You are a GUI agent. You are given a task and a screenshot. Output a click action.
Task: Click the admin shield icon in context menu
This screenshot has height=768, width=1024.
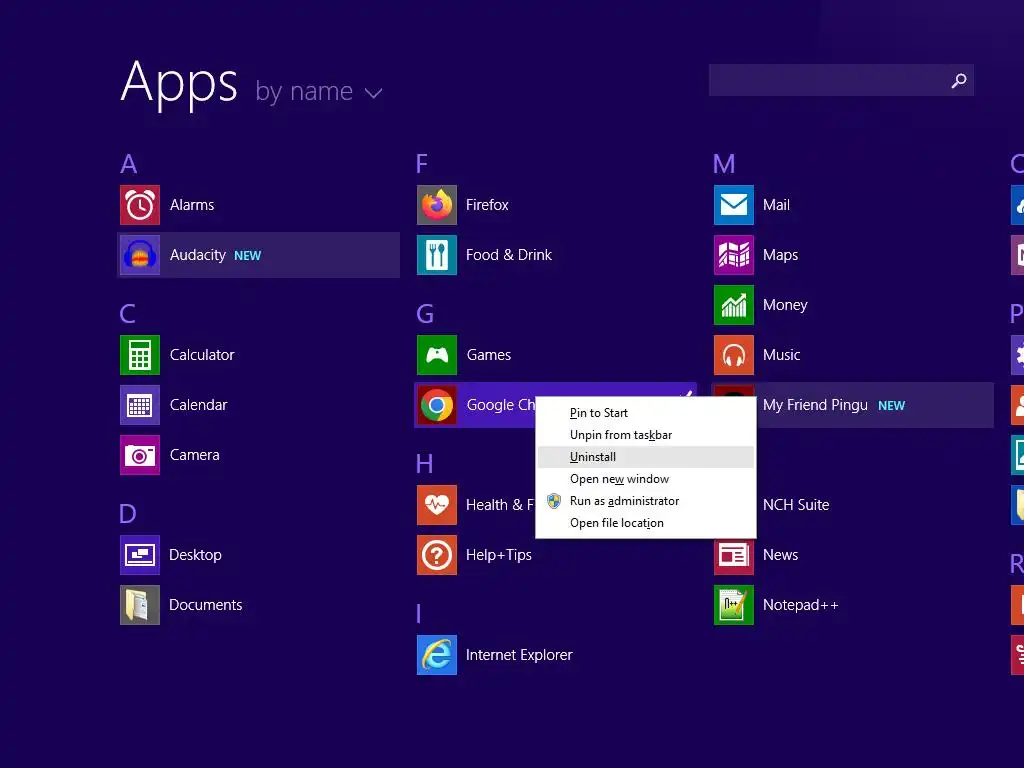(554, 501)
